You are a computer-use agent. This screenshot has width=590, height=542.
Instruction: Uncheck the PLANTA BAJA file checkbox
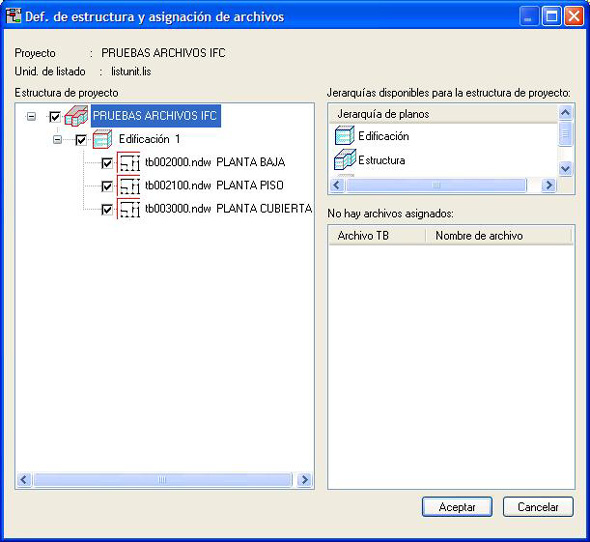(107, 163)
